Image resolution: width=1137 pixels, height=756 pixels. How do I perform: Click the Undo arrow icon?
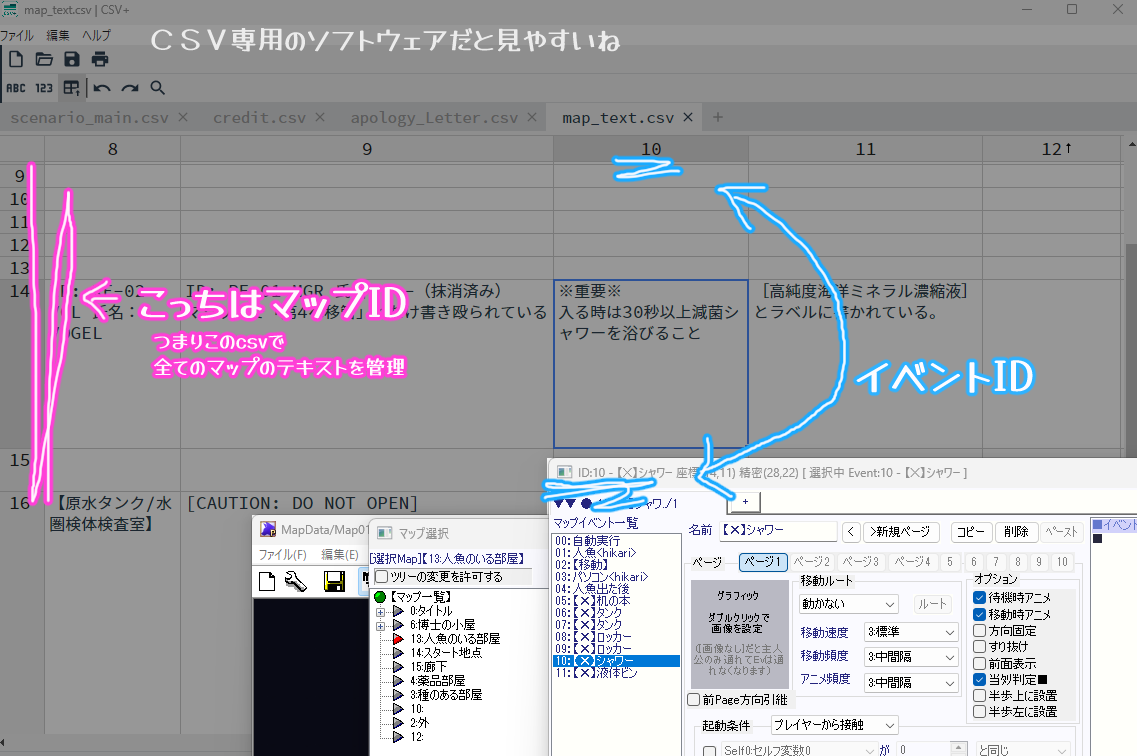102,88
